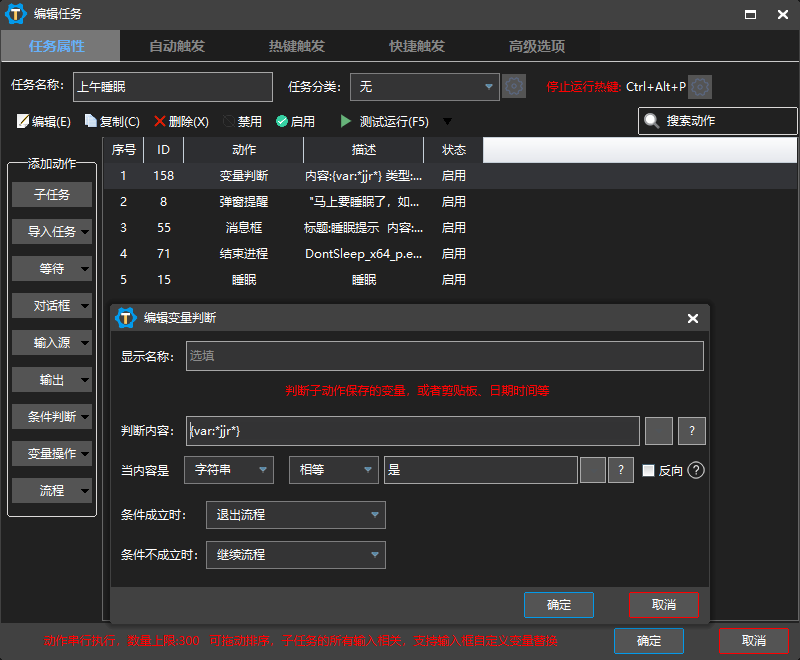This screenshot has width=800, height=660.
Task: Click the gear icon beside 任务分类 dropdown
Action: 514,87
